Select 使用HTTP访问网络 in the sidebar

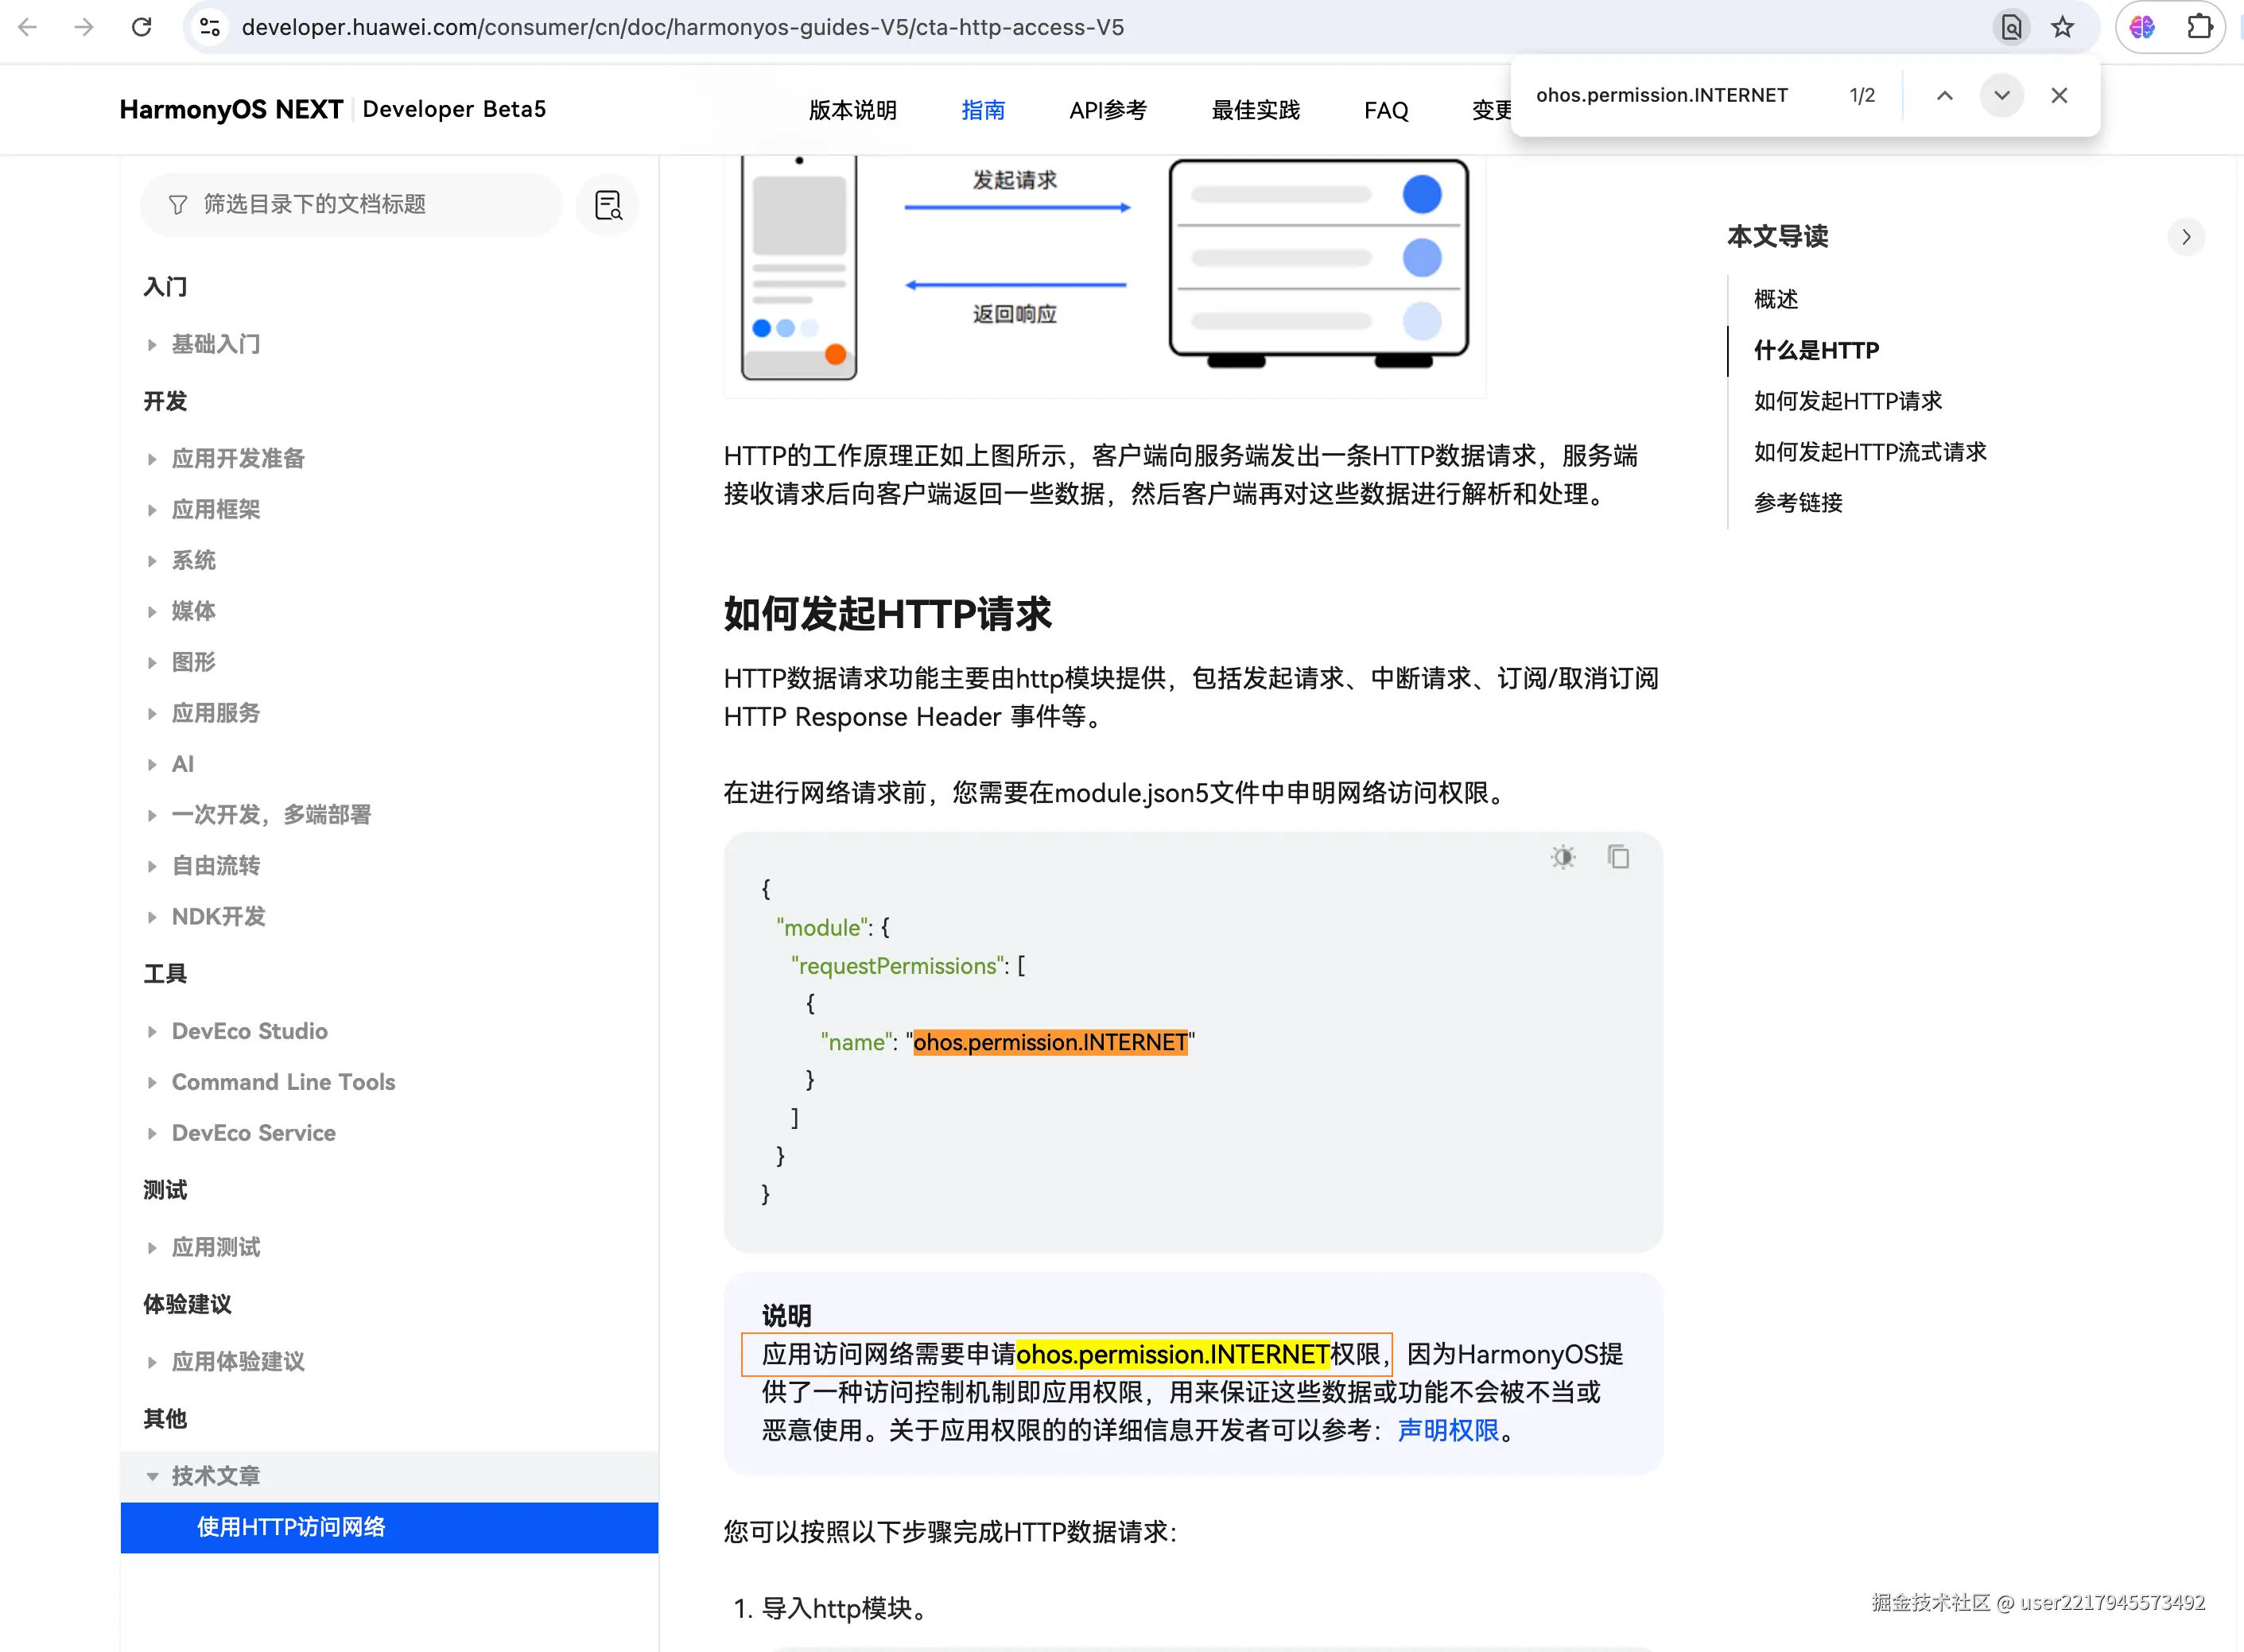[290, 1527]
